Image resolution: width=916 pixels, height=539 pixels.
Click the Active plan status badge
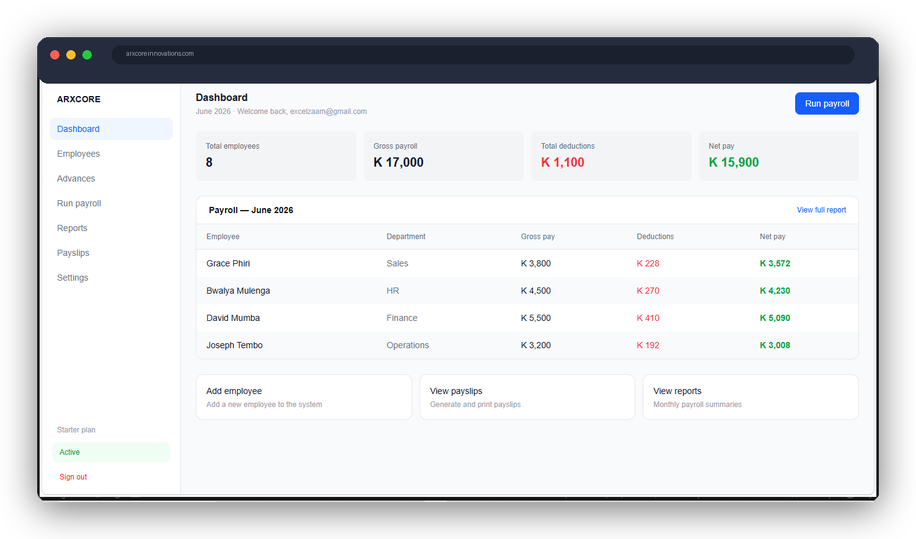pos(111,452)
